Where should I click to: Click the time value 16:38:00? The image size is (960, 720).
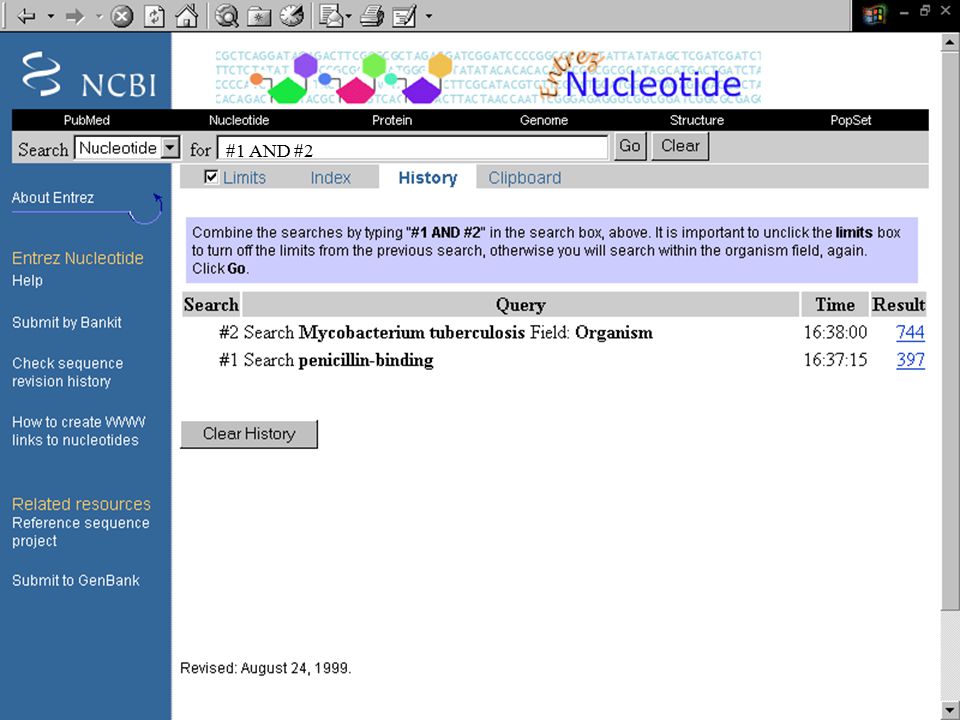(x=835, y=332)
